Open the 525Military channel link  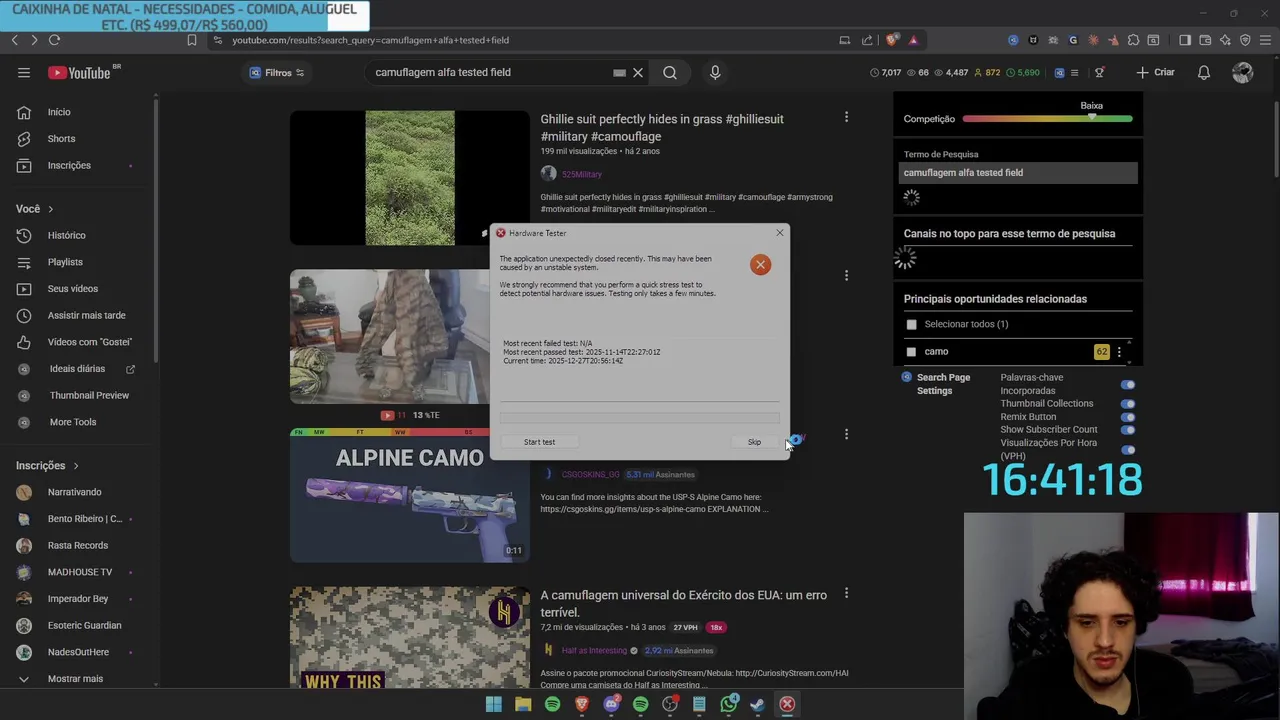582,174
